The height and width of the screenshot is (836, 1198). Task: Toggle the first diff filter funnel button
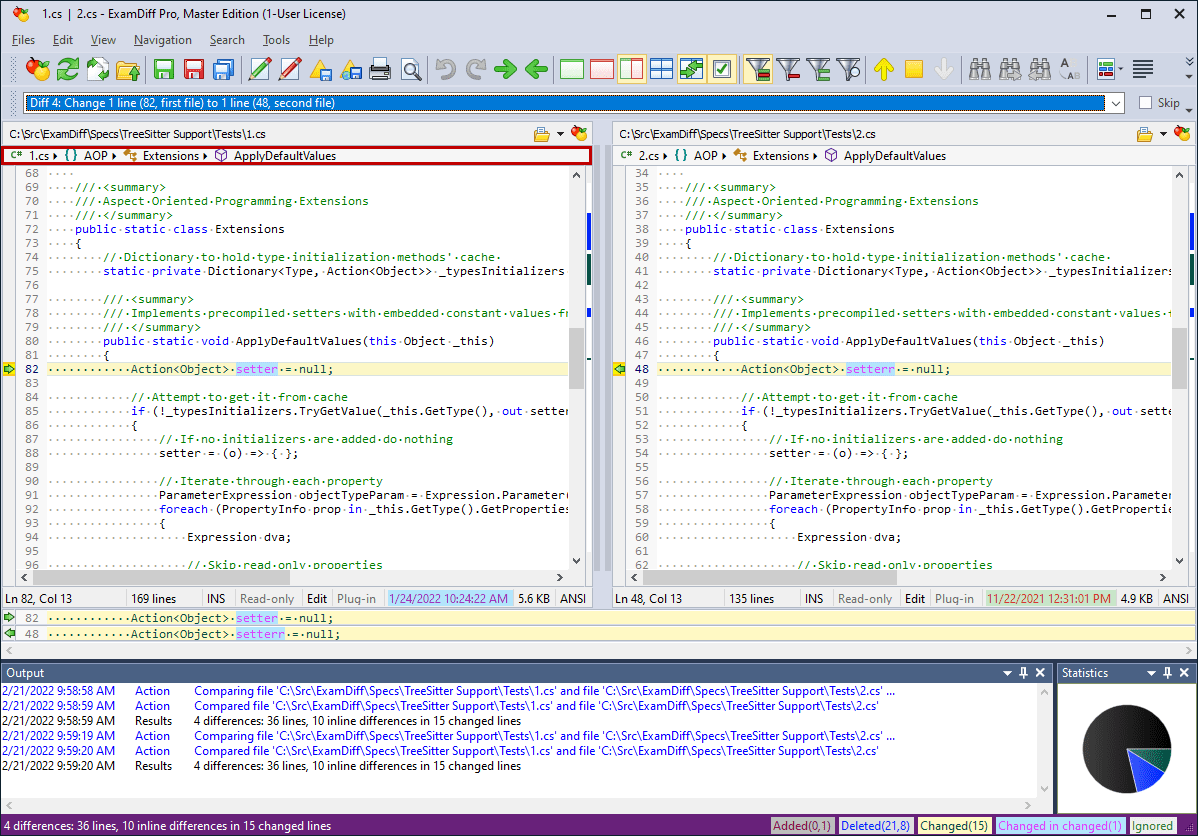[758, 69]
